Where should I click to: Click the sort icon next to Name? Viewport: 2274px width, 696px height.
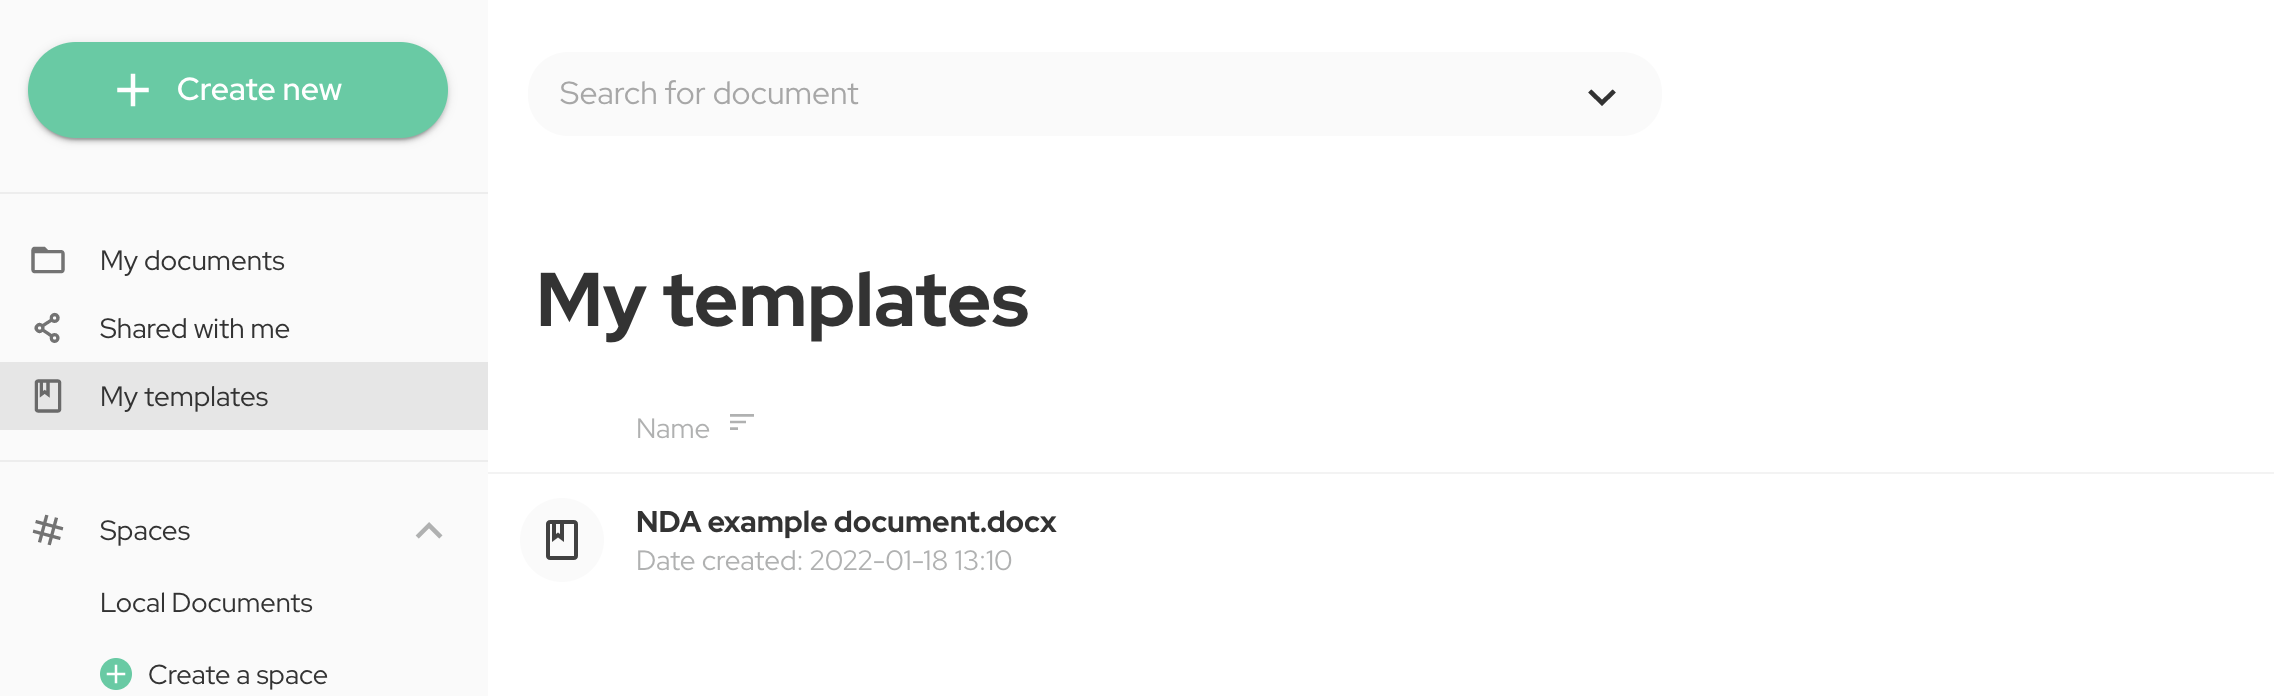point(741,422)
